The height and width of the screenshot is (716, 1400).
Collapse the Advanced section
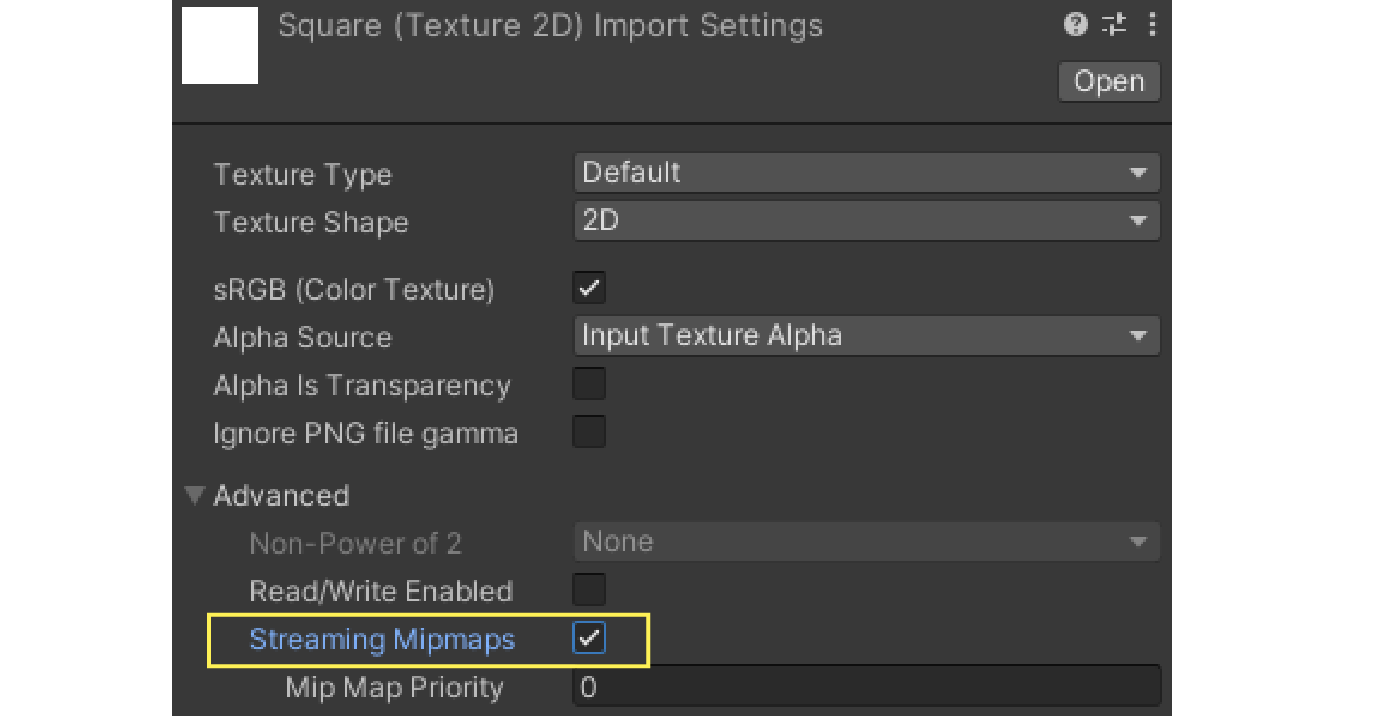(194, 494)
